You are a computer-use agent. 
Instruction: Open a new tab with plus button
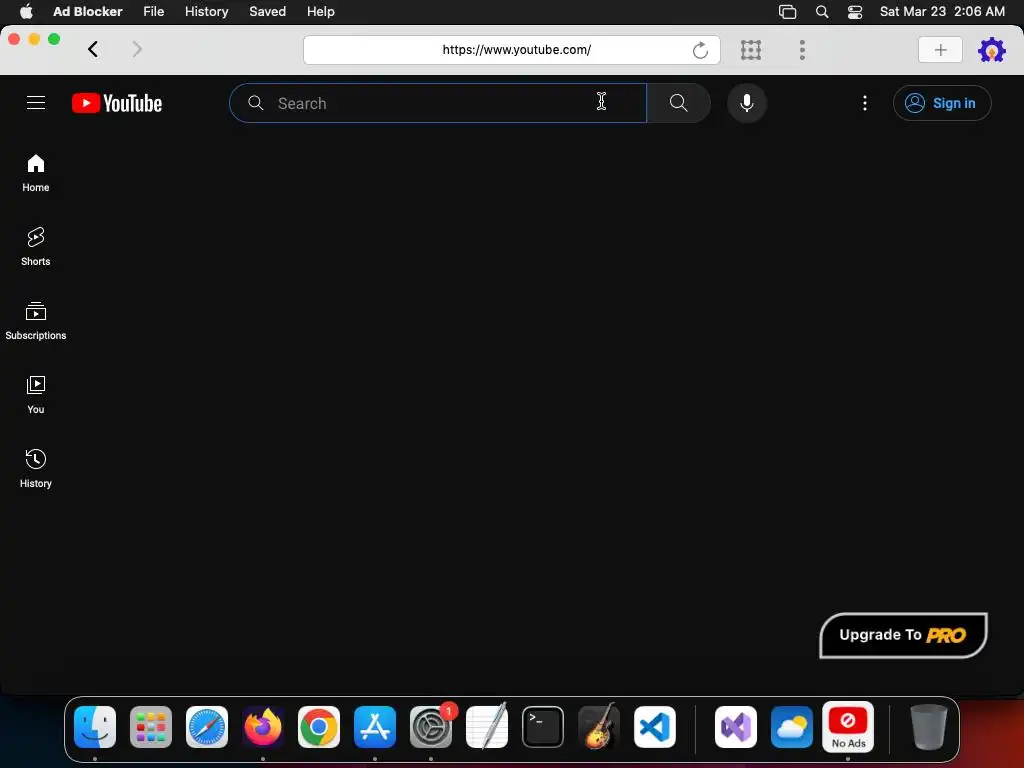tap(940, 50)
